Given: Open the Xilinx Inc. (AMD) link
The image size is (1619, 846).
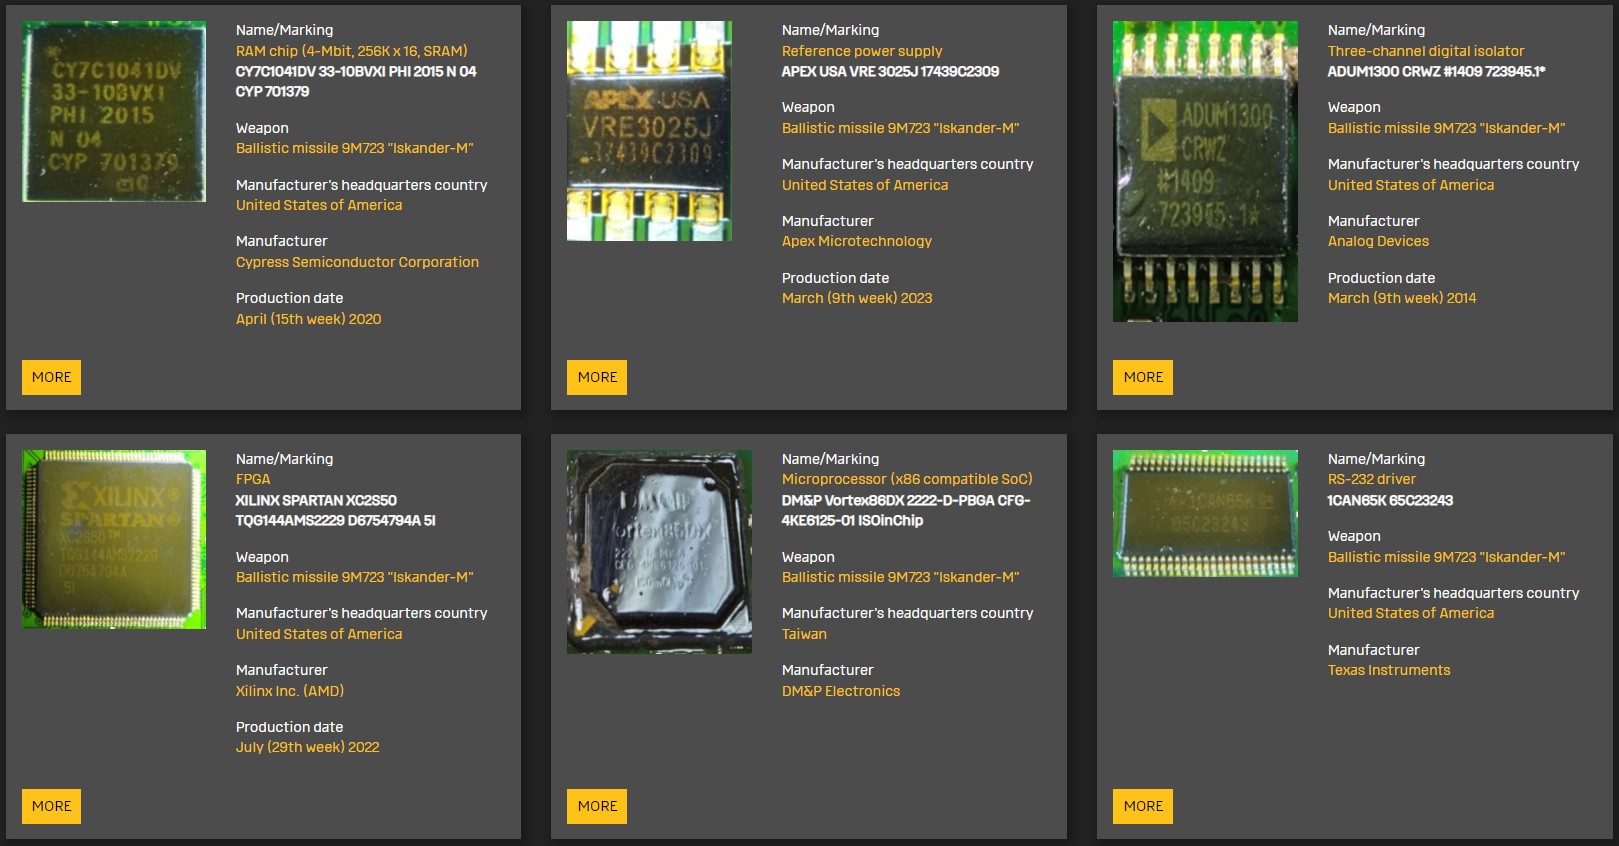Looking at the screenshot, I should pyautogui.click(x=290, y=691).
